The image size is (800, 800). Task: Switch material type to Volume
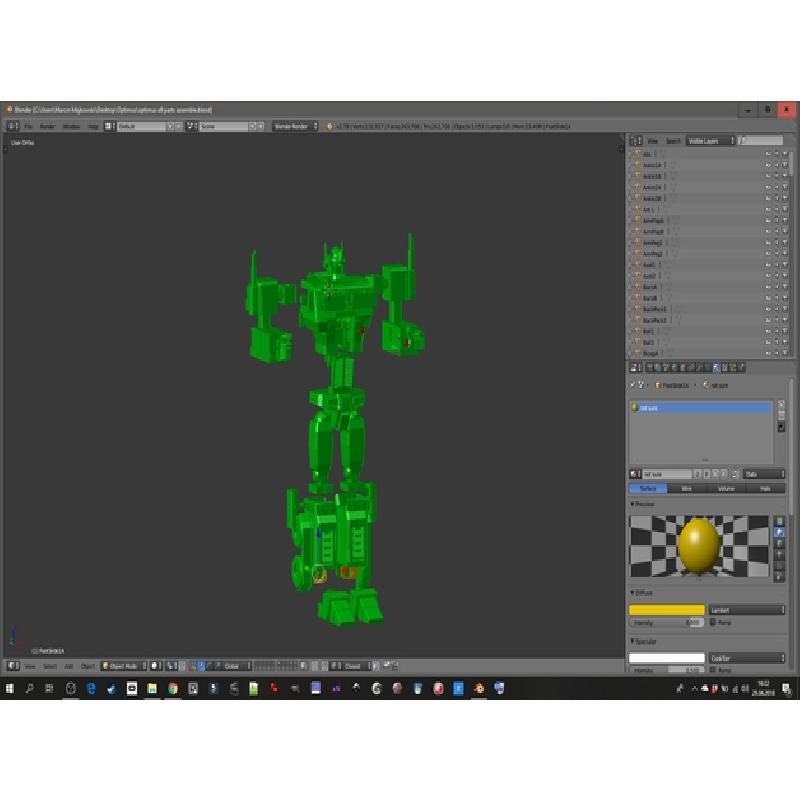coord(726,489)
